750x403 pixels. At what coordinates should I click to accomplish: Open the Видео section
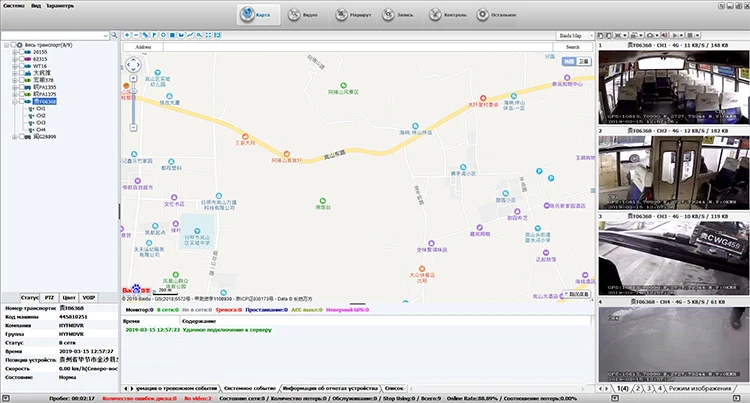click(303, 15)
